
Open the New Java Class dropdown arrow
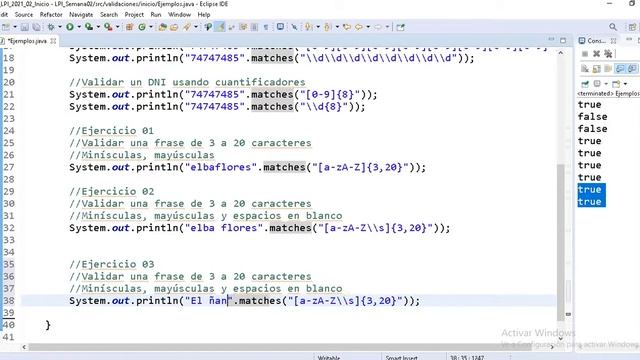pyautogui.click(x=151, y=27)
